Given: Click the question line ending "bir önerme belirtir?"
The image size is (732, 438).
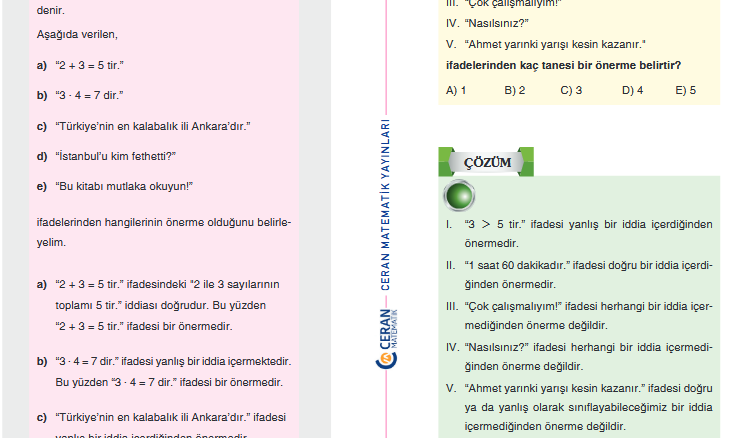Looking at the screenshot, I should point(563,66).
